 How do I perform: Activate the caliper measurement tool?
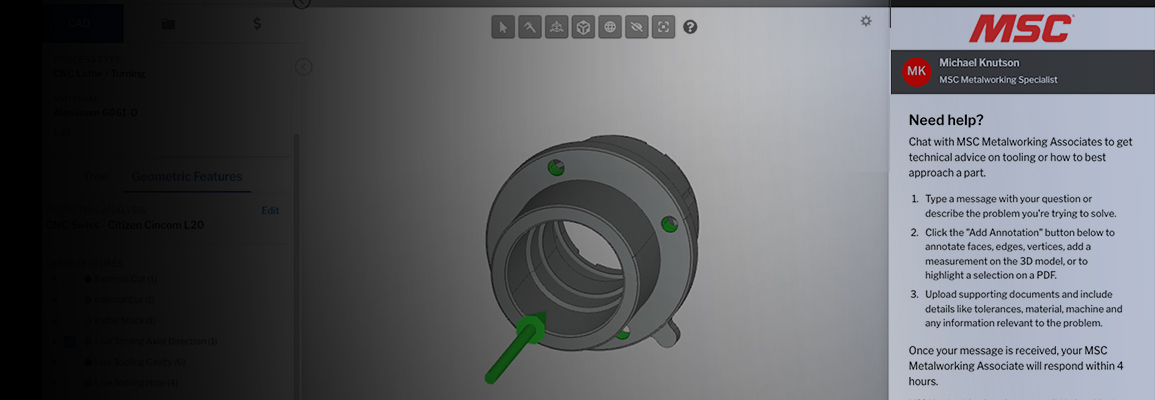click(x=530, y=27)
